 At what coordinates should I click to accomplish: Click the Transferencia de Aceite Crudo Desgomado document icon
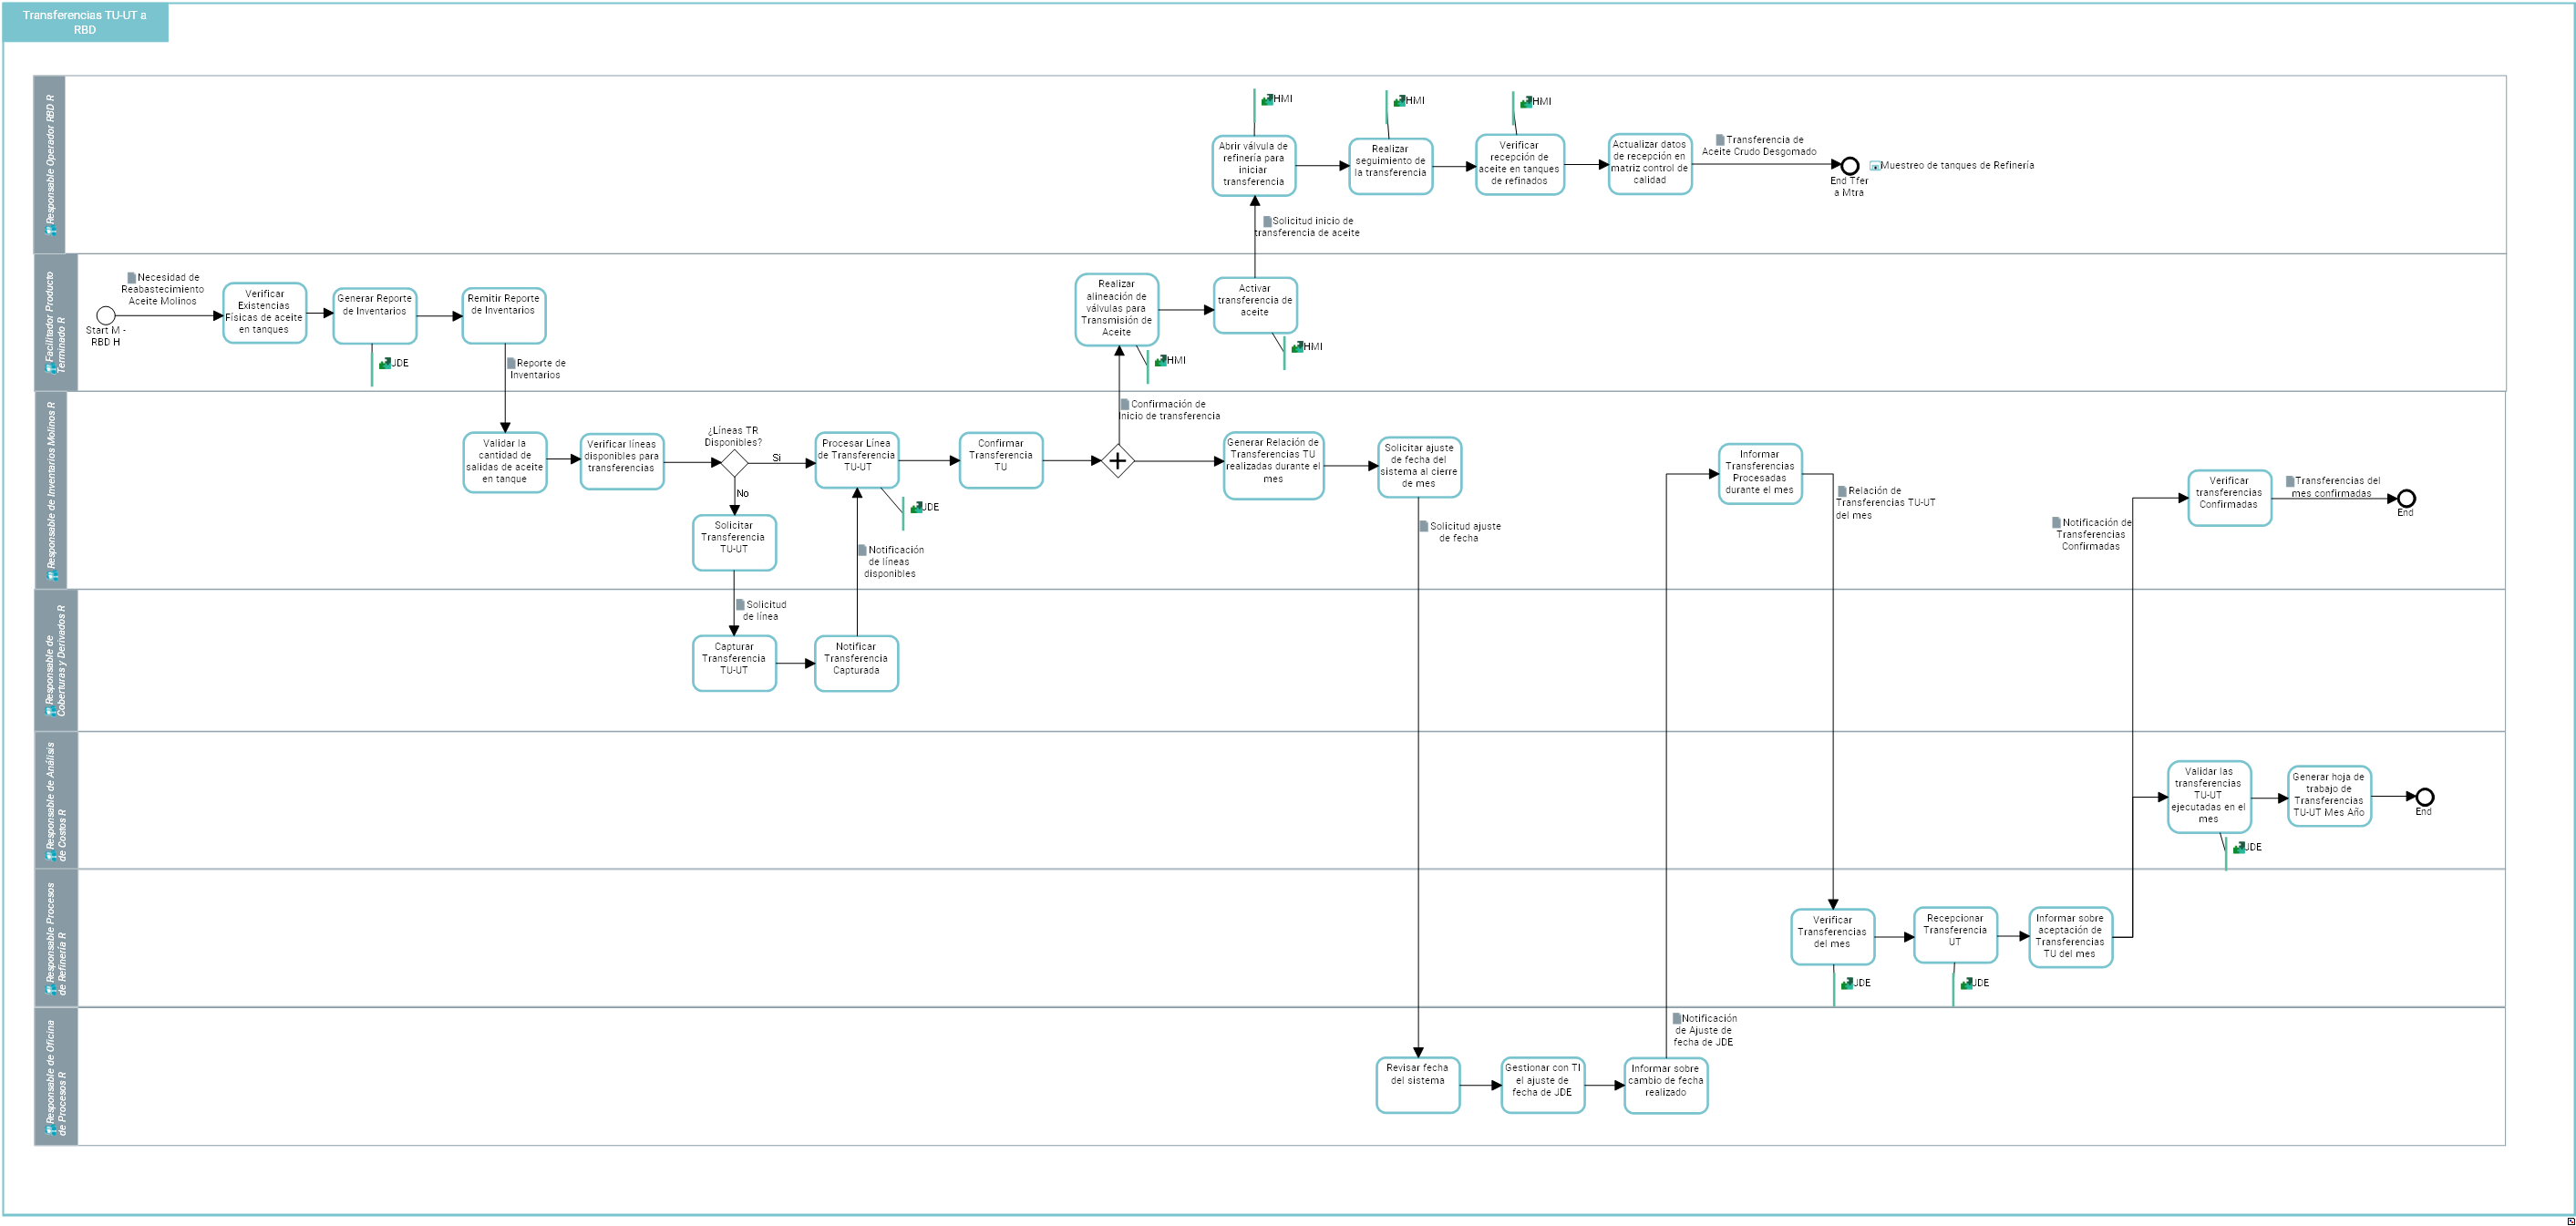[1720, 140]
